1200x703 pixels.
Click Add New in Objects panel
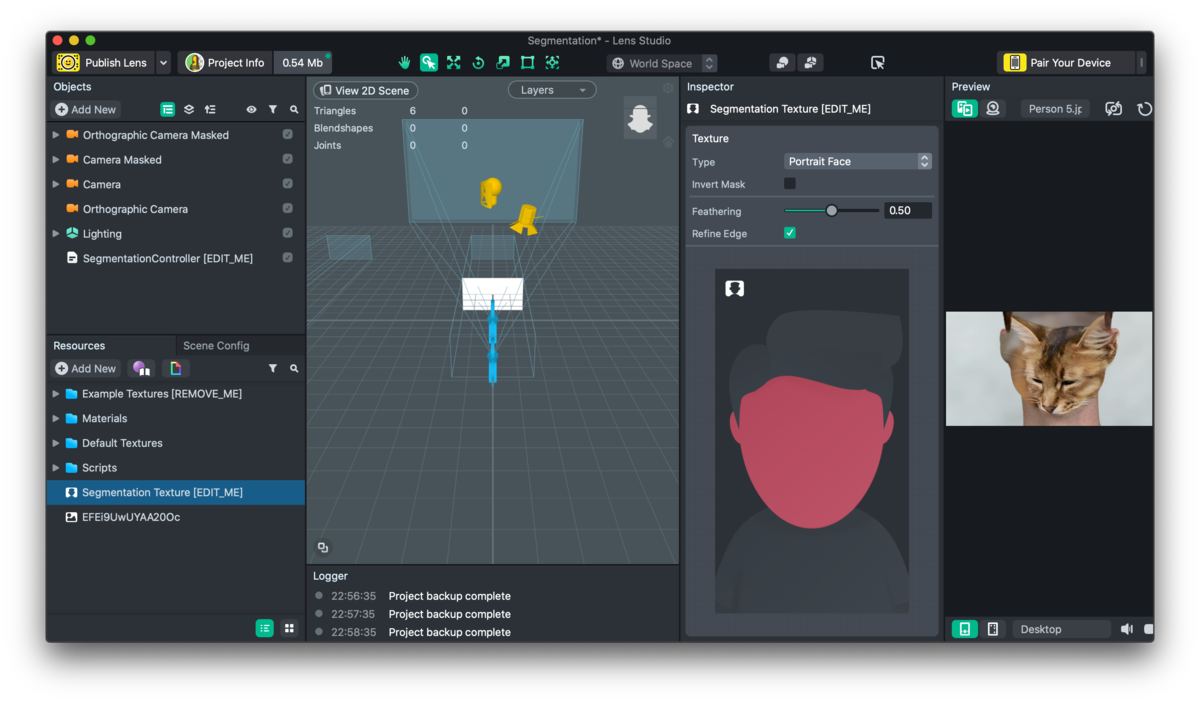click(86, 109)
